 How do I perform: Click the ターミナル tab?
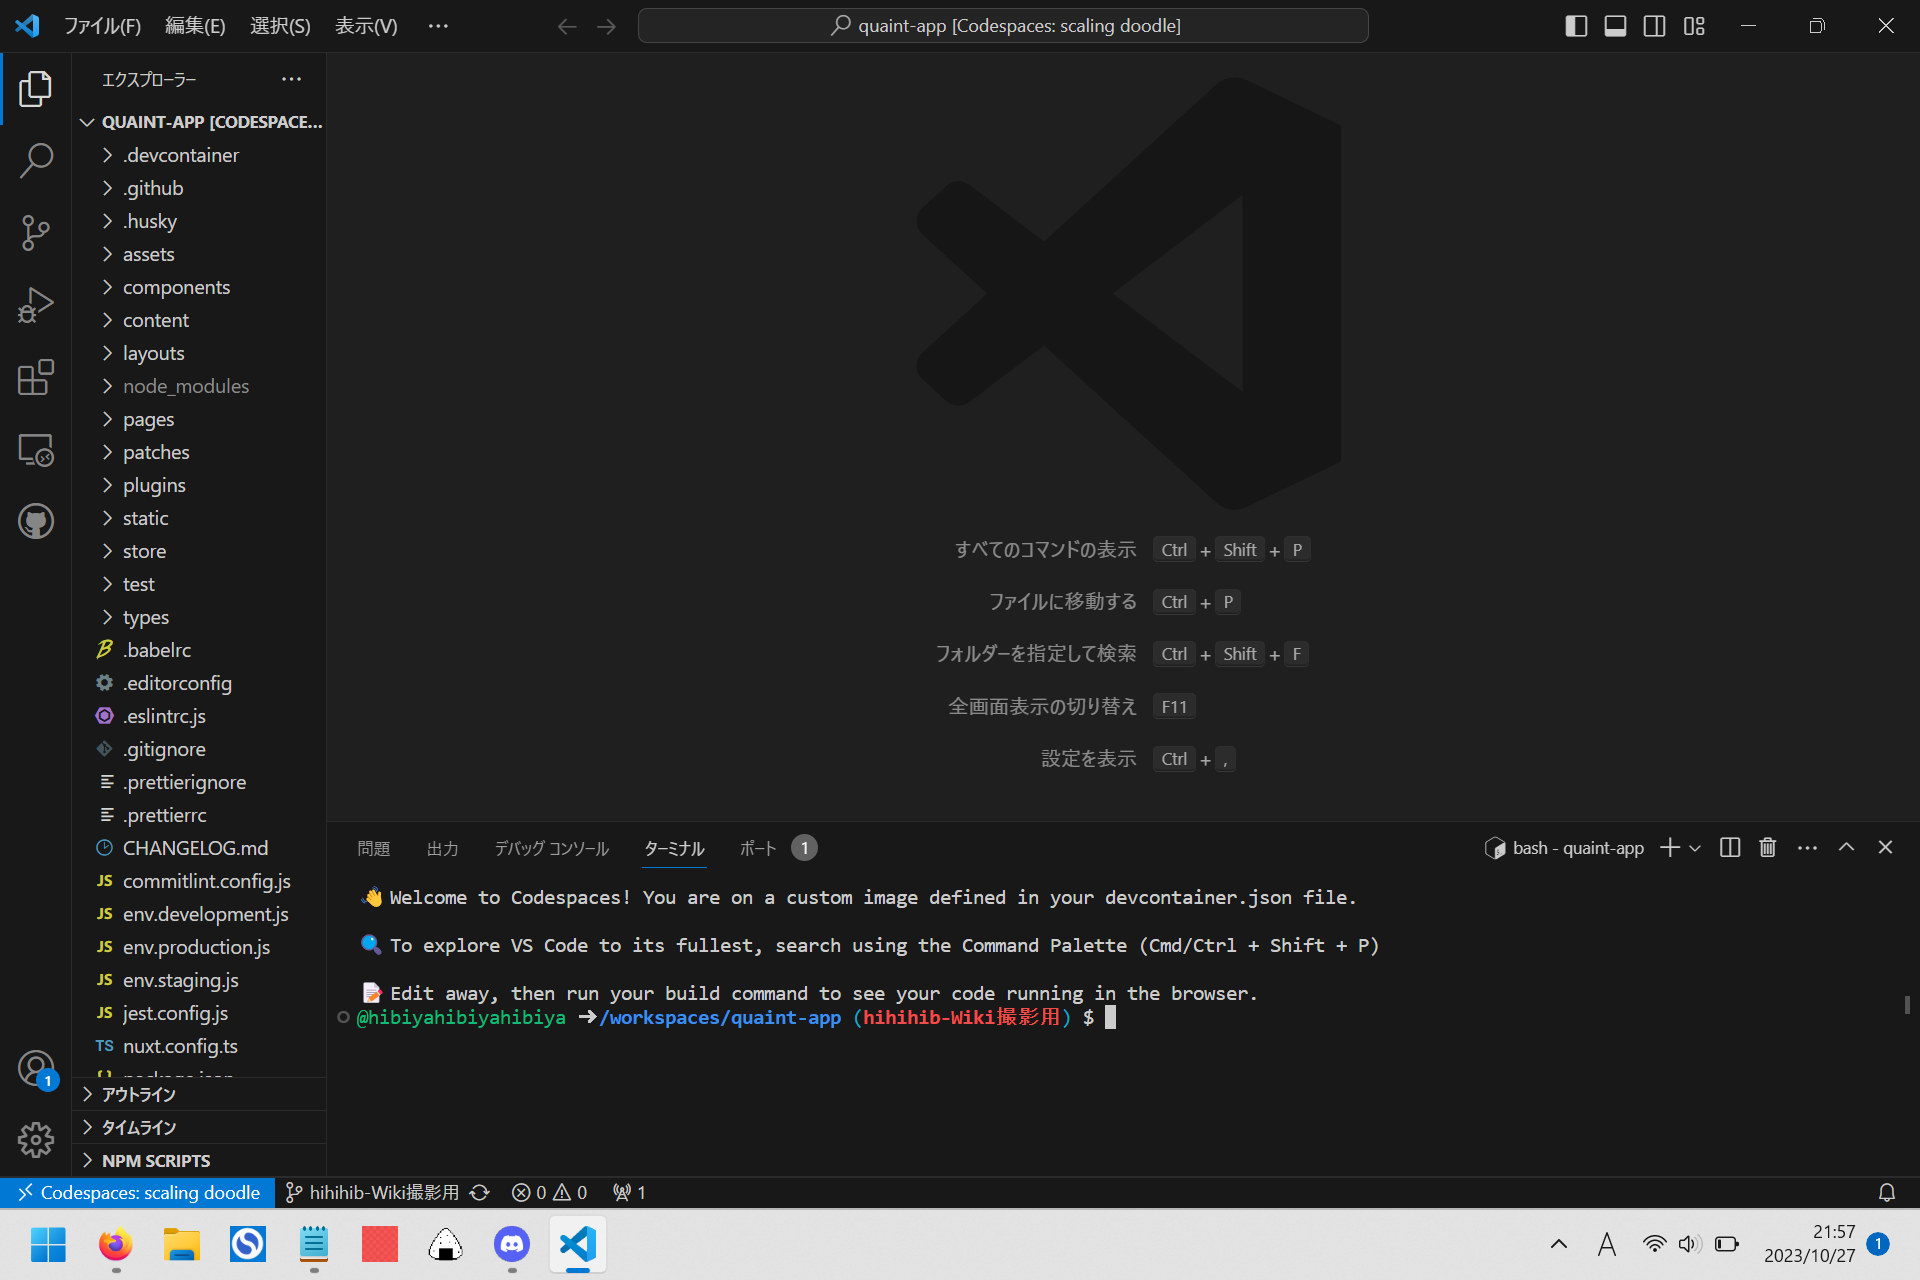[674, 847]
